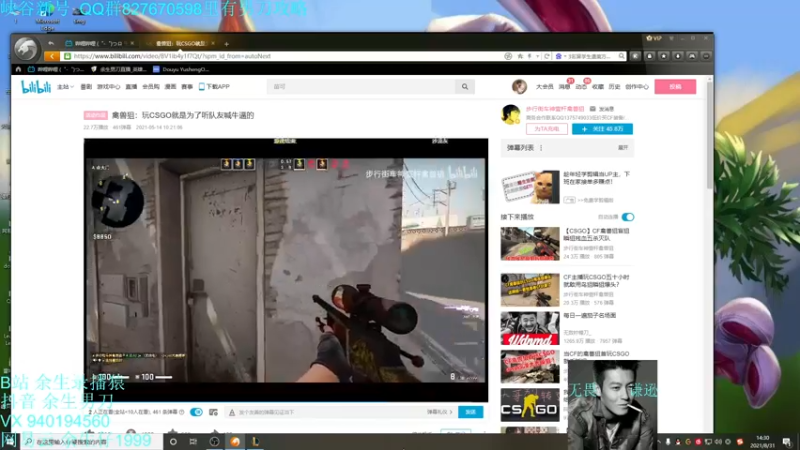Click the pink 投稿 upload button
The height and width of the screenshot is (450, 800).
(x=675, y=87)
